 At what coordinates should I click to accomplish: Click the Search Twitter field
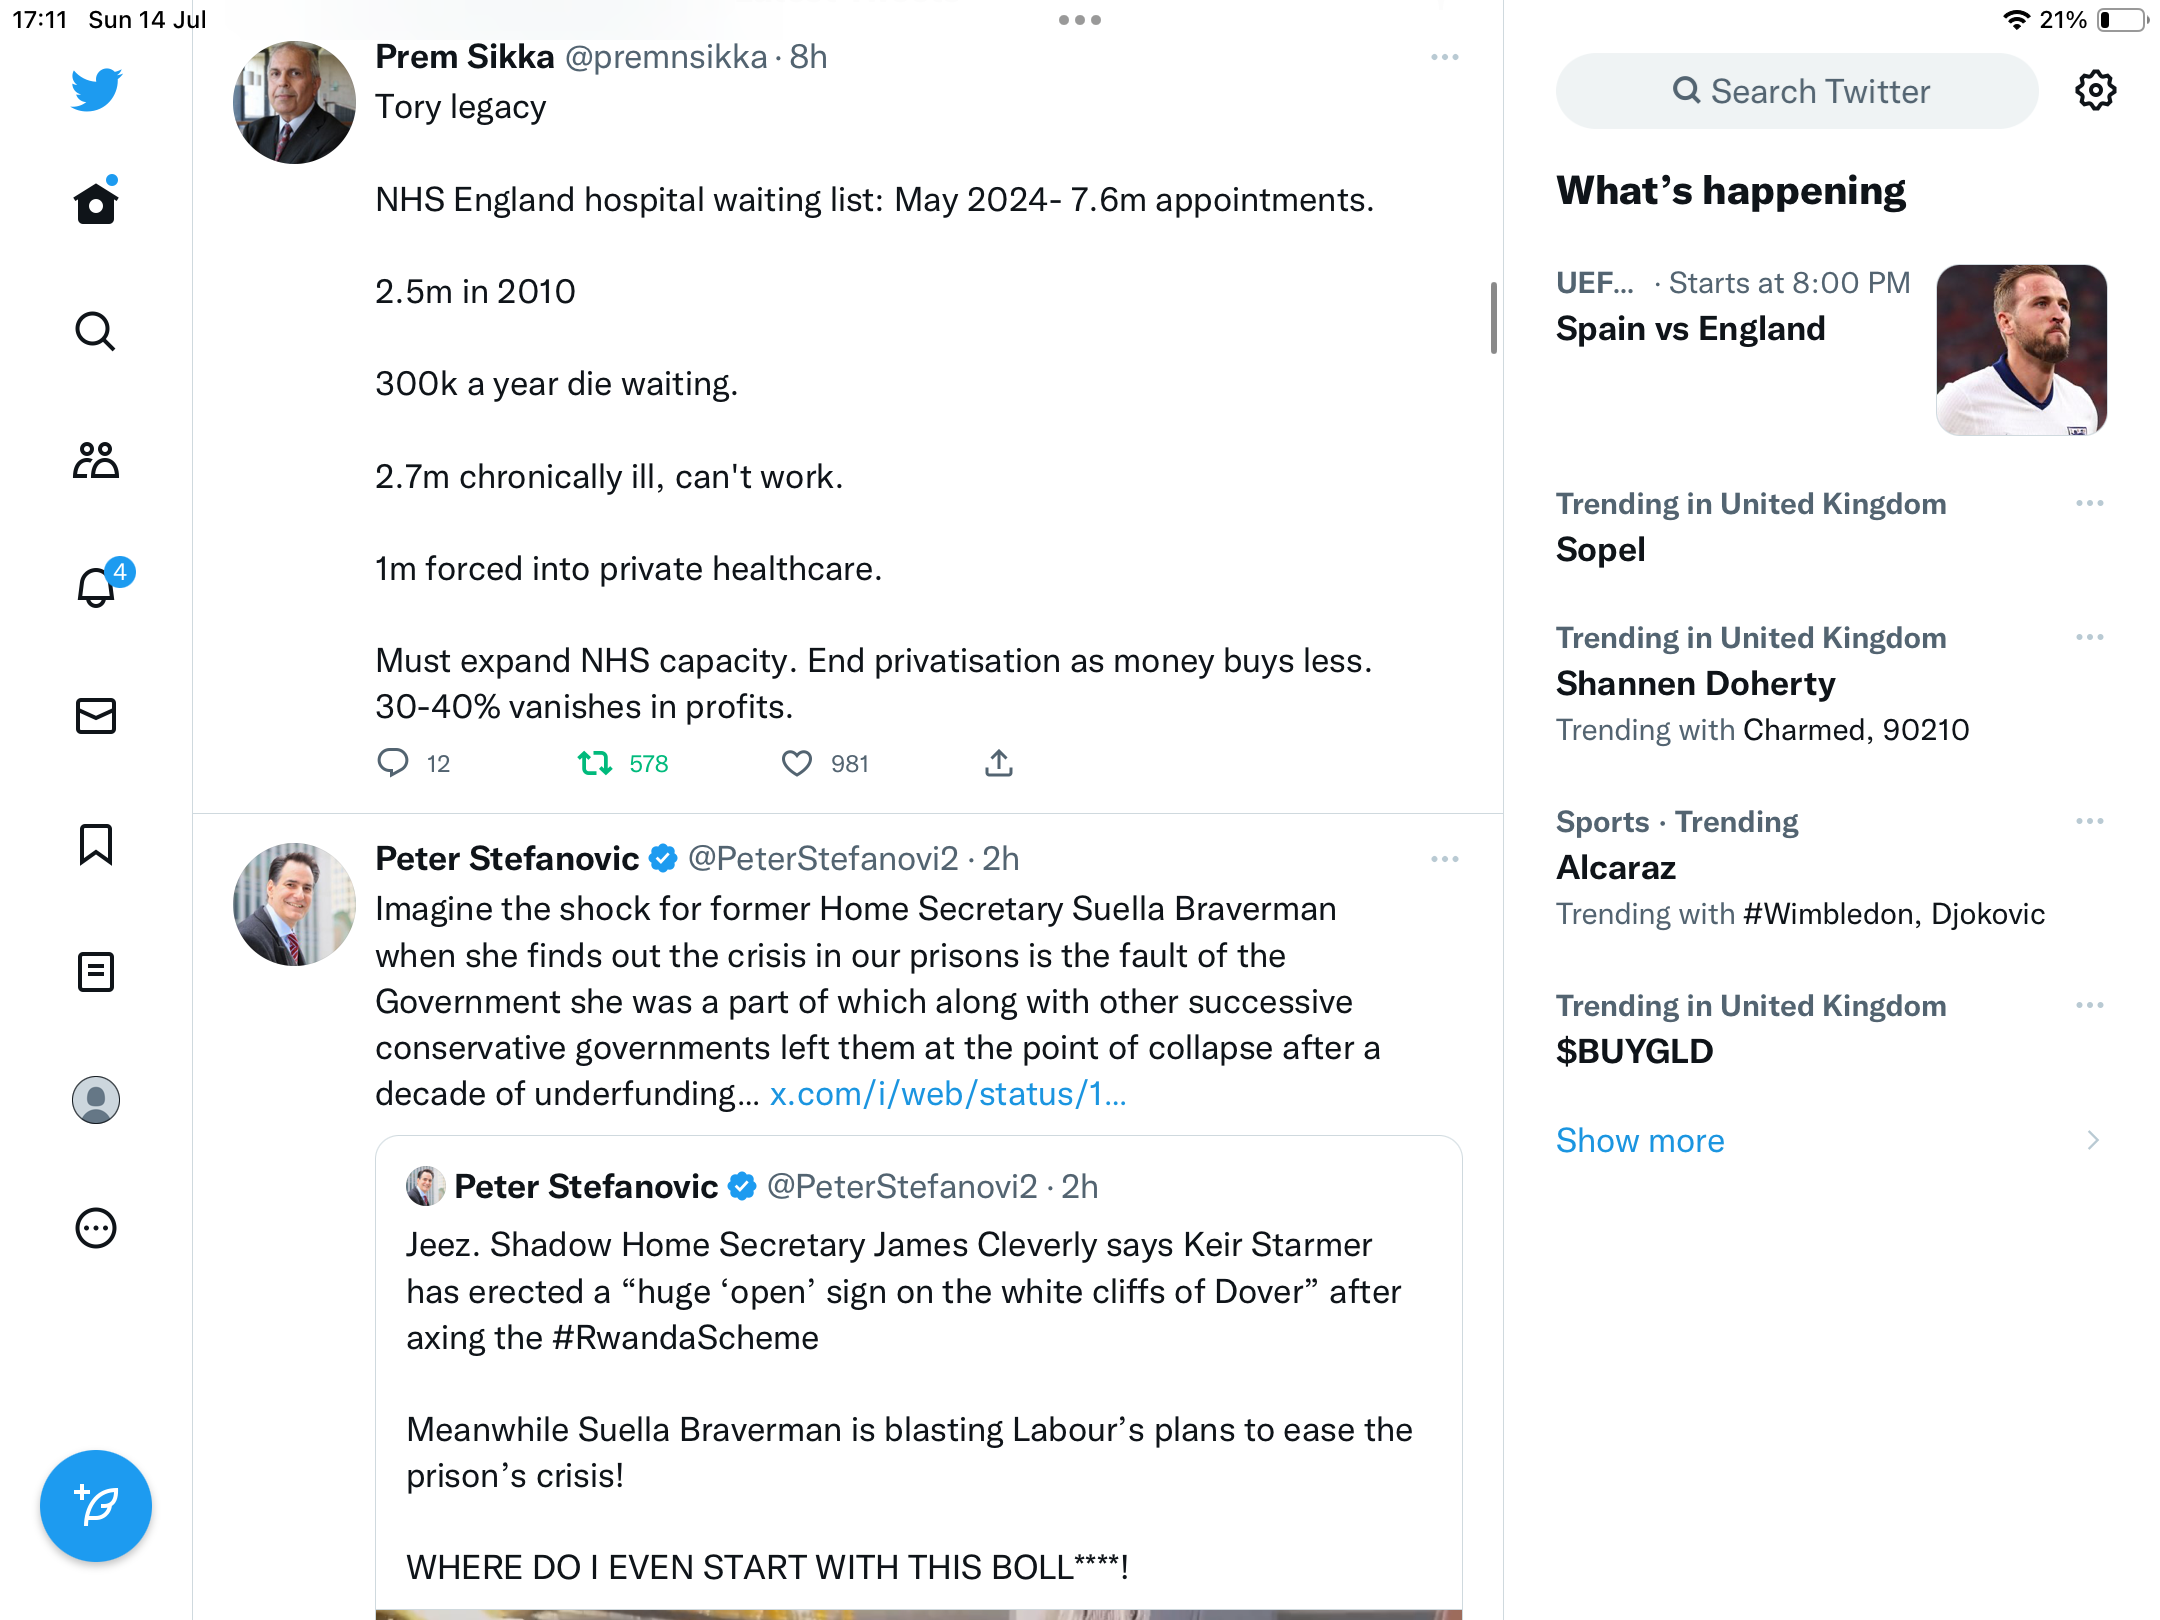click(1798, 92)
